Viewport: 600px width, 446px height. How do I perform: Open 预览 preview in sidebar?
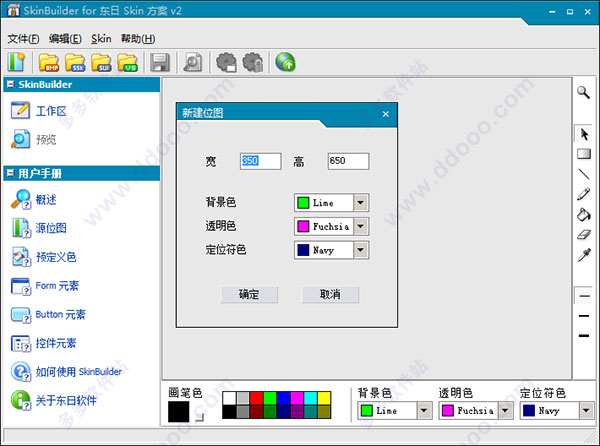(34, 139)
